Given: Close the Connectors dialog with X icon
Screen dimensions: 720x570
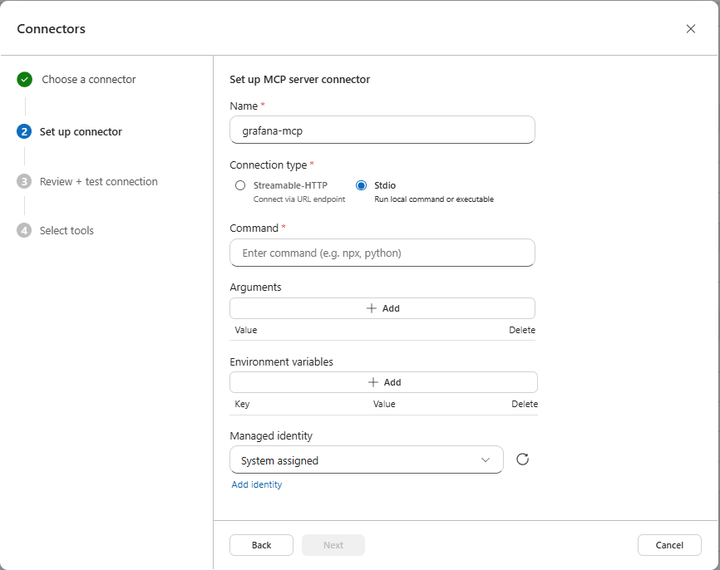Looking at the screenshot, I should 690,29.
